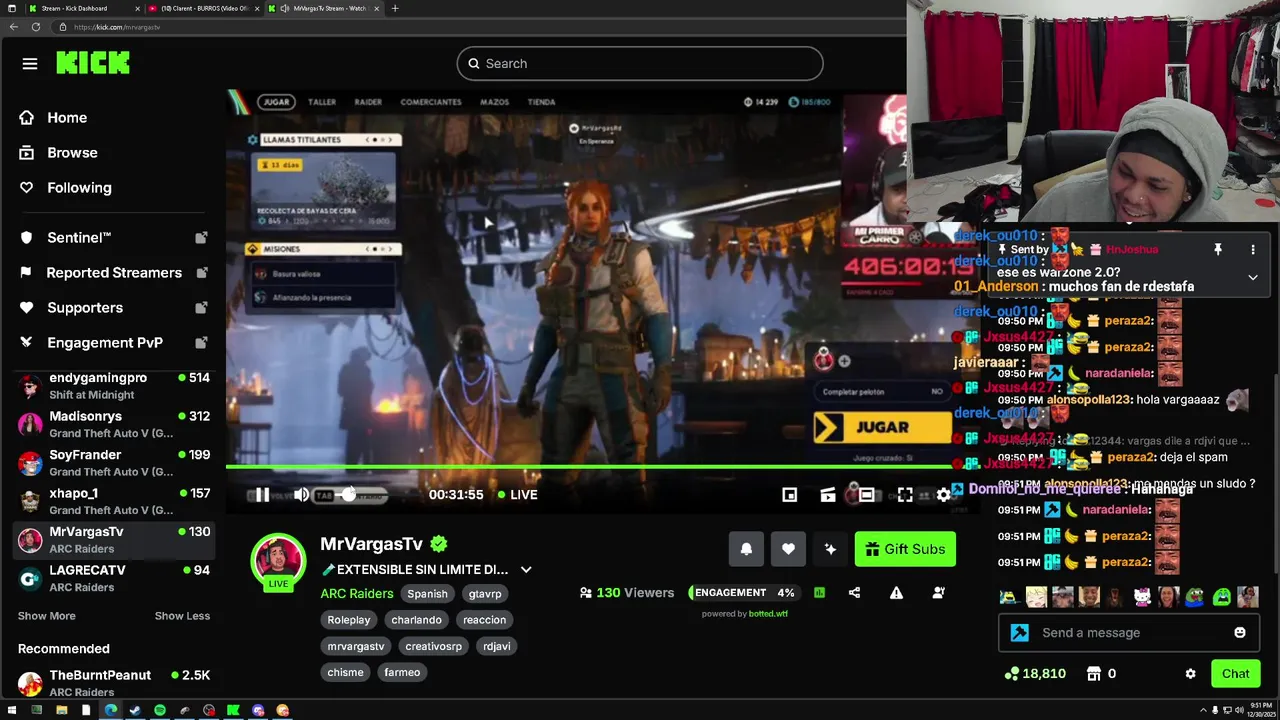This screenshot has width=1280, height=720.
Task: Open the clip creation icon
Action: (x=828, y=494)
